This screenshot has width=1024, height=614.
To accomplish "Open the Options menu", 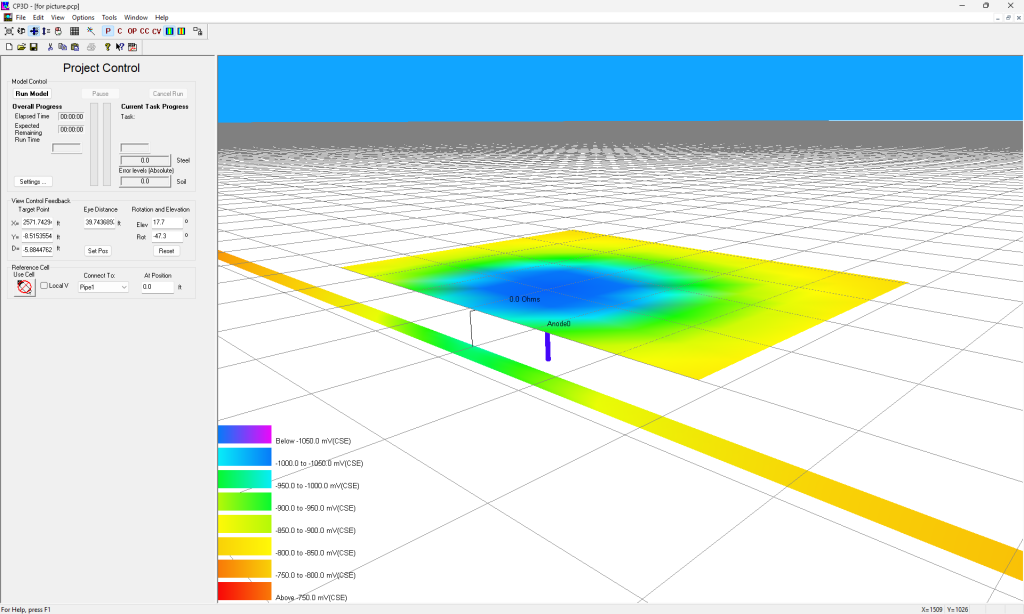I will pyautogui.click(x=82, y=17).
